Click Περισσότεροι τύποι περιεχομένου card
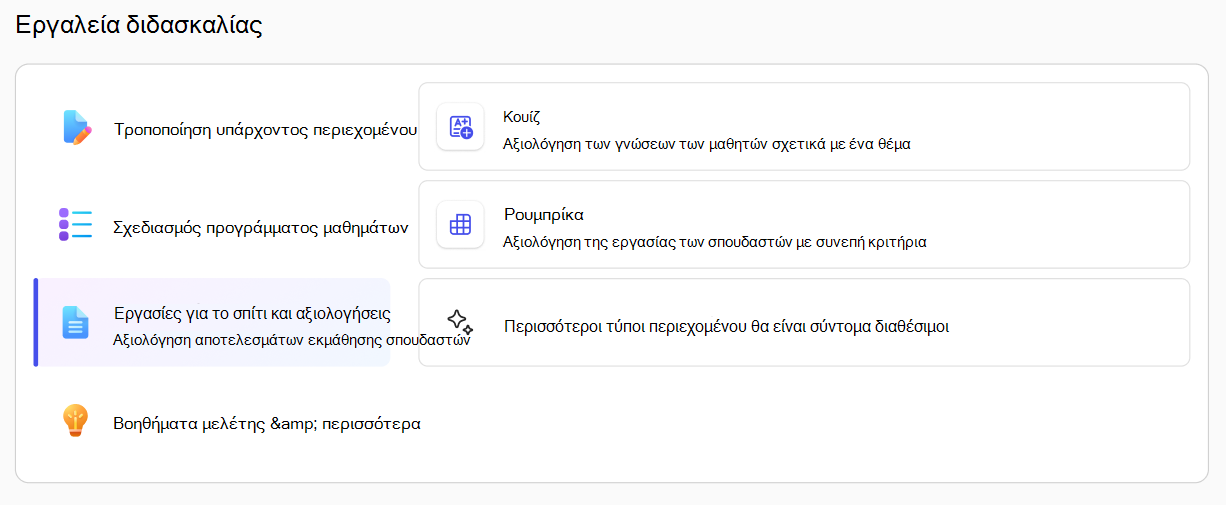 [804, 323]
